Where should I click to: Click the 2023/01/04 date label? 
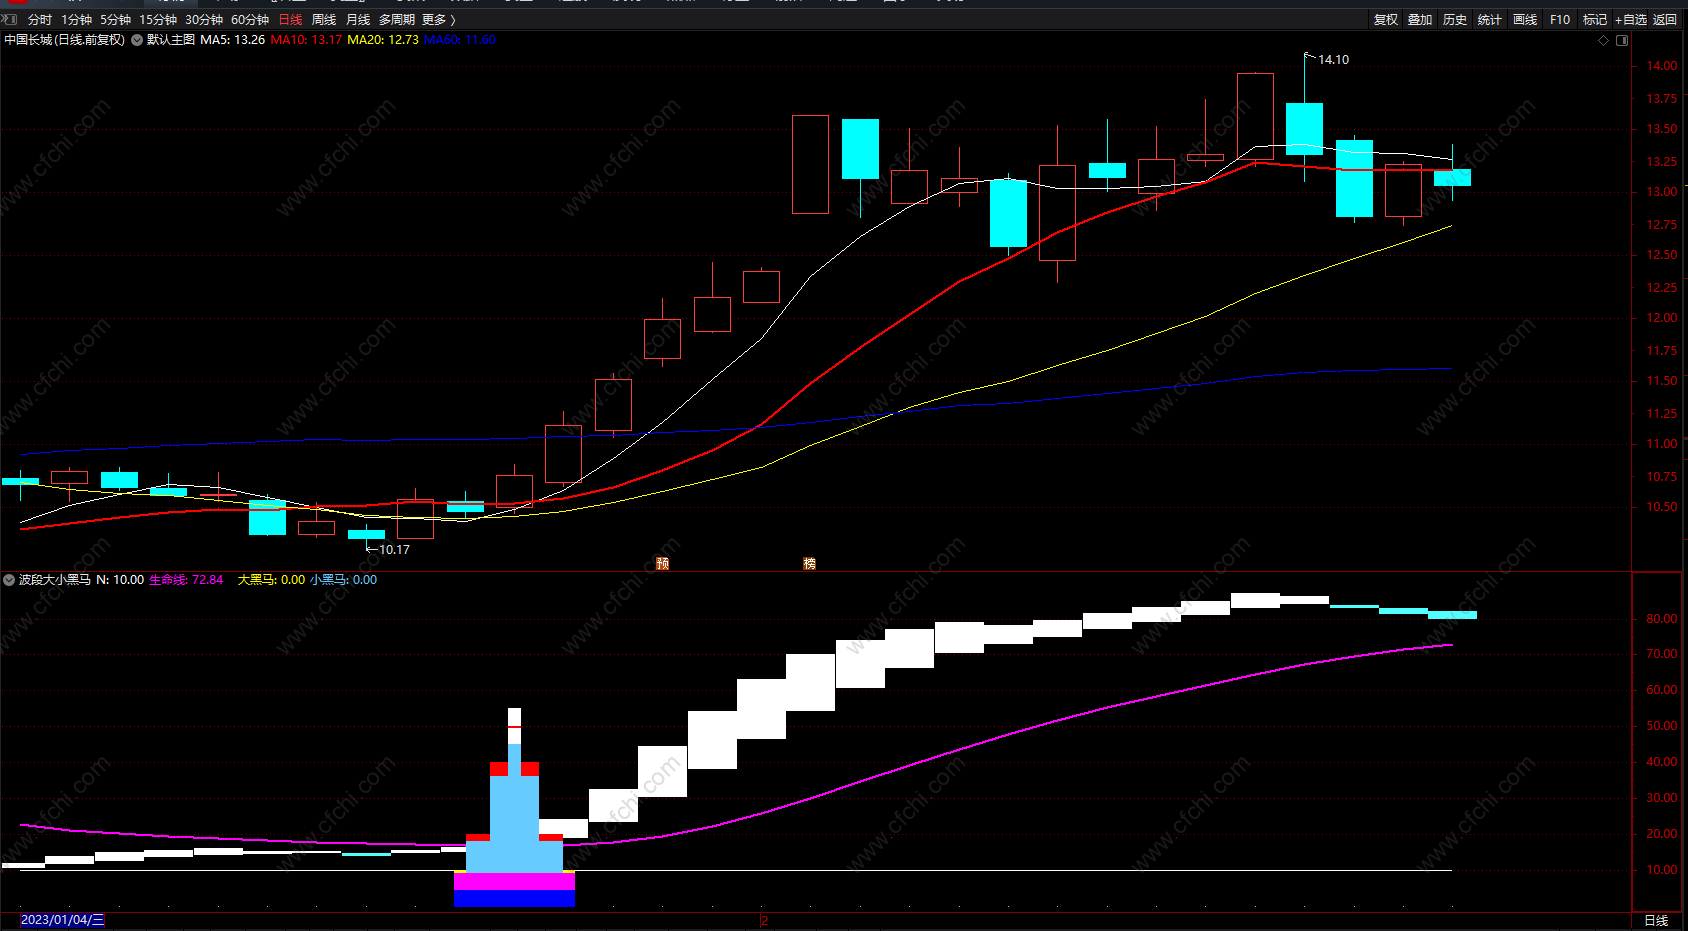[62, 920]
